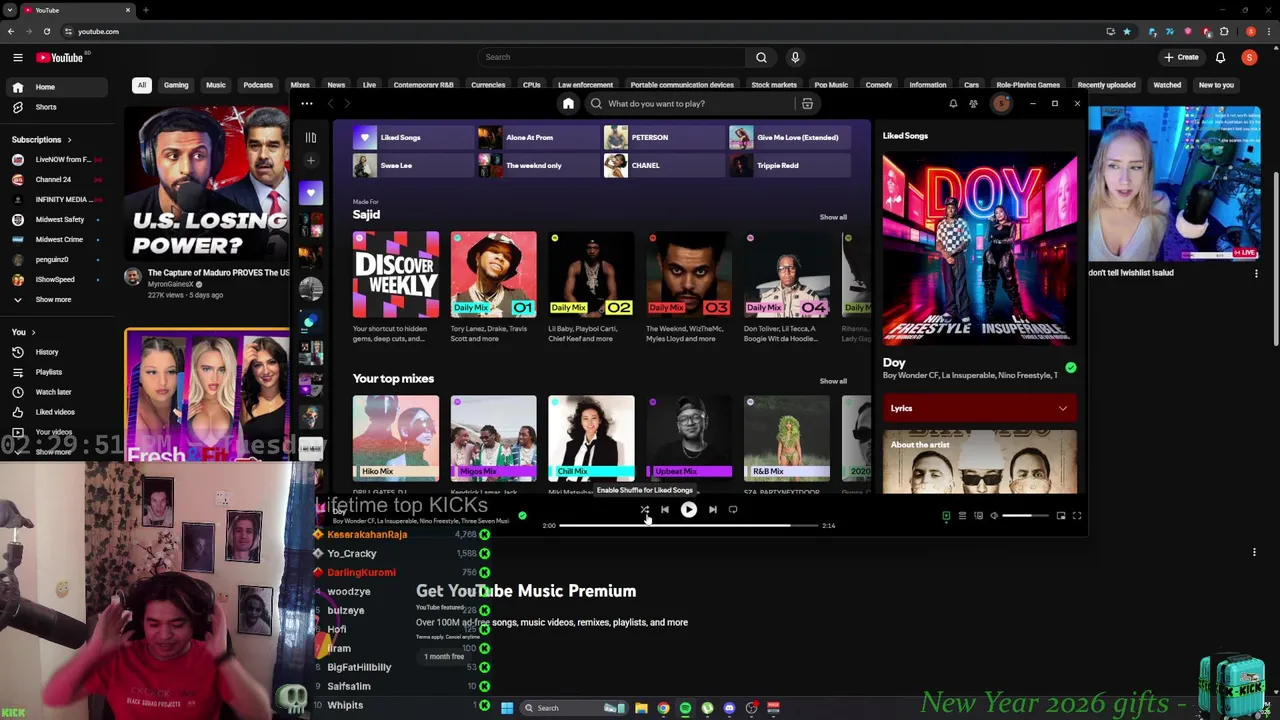
Task: Expand the Lyrics panel chevron
Action: (x=1063, y=408)
